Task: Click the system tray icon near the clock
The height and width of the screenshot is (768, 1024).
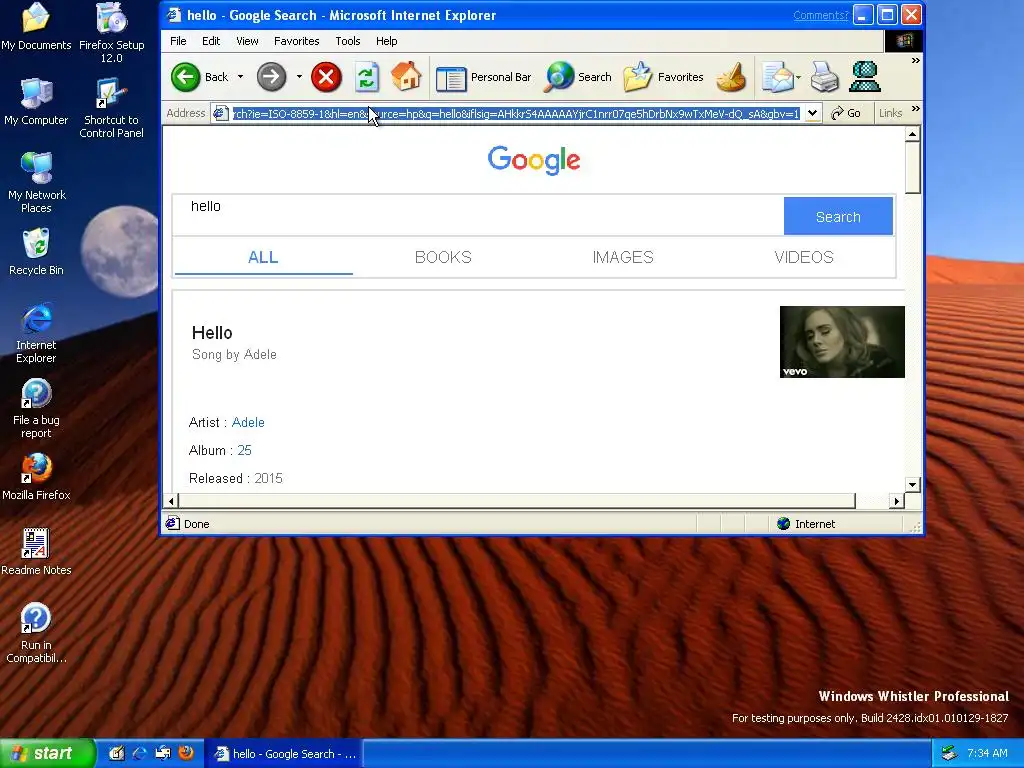Action: coord(950,753)
